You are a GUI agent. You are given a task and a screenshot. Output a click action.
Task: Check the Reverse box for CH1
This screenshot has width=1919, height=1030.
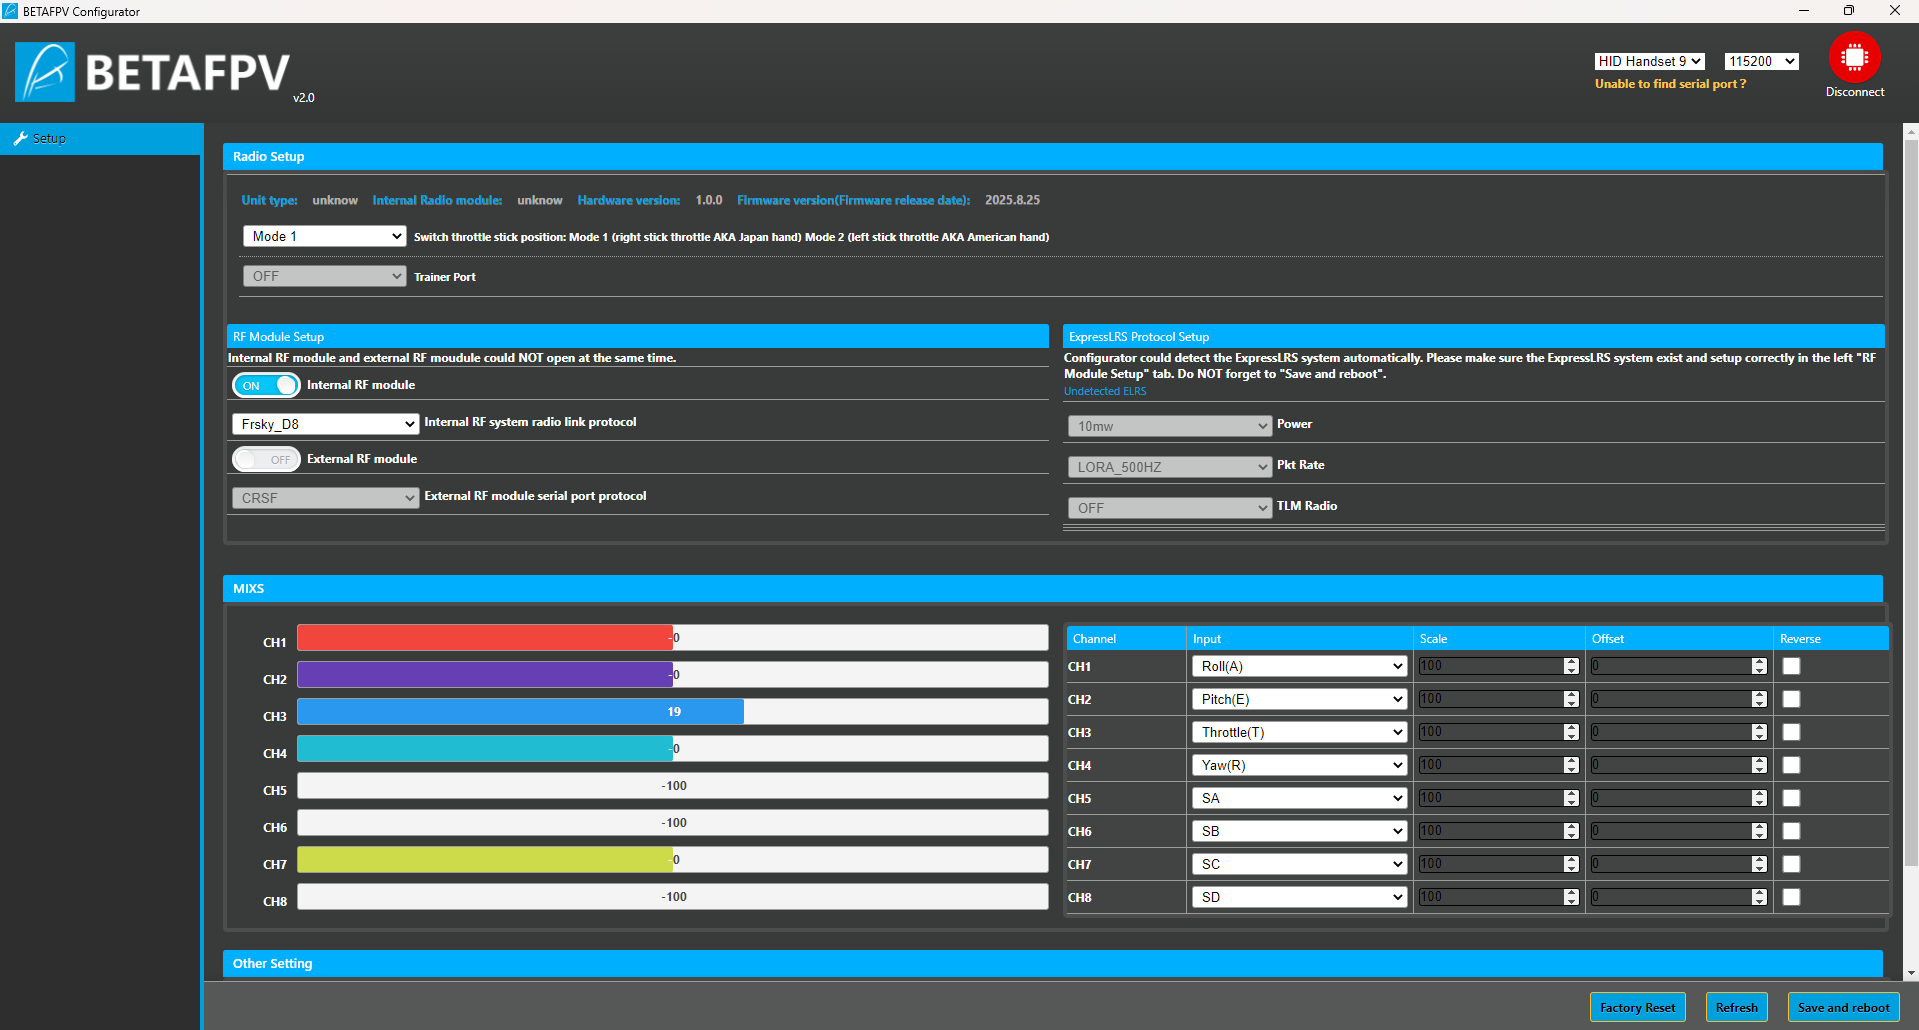(x=1791, y=666)
